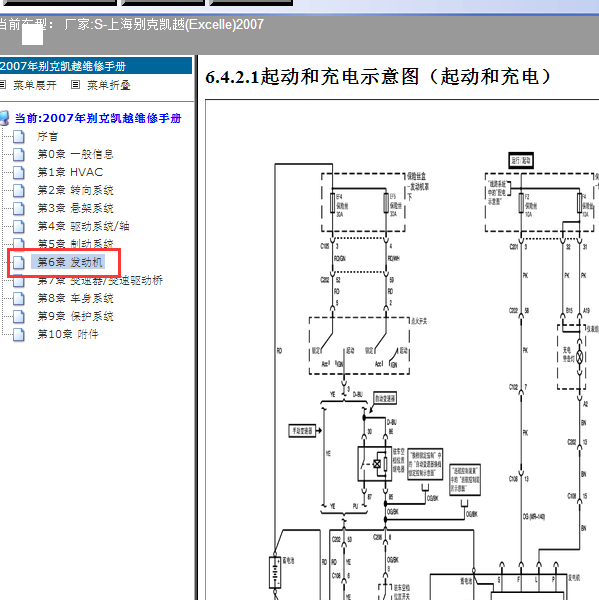This screenshot has width=599, height=600.
Task: Click page icon beside 第0章 一般信息
Action: 19,154
